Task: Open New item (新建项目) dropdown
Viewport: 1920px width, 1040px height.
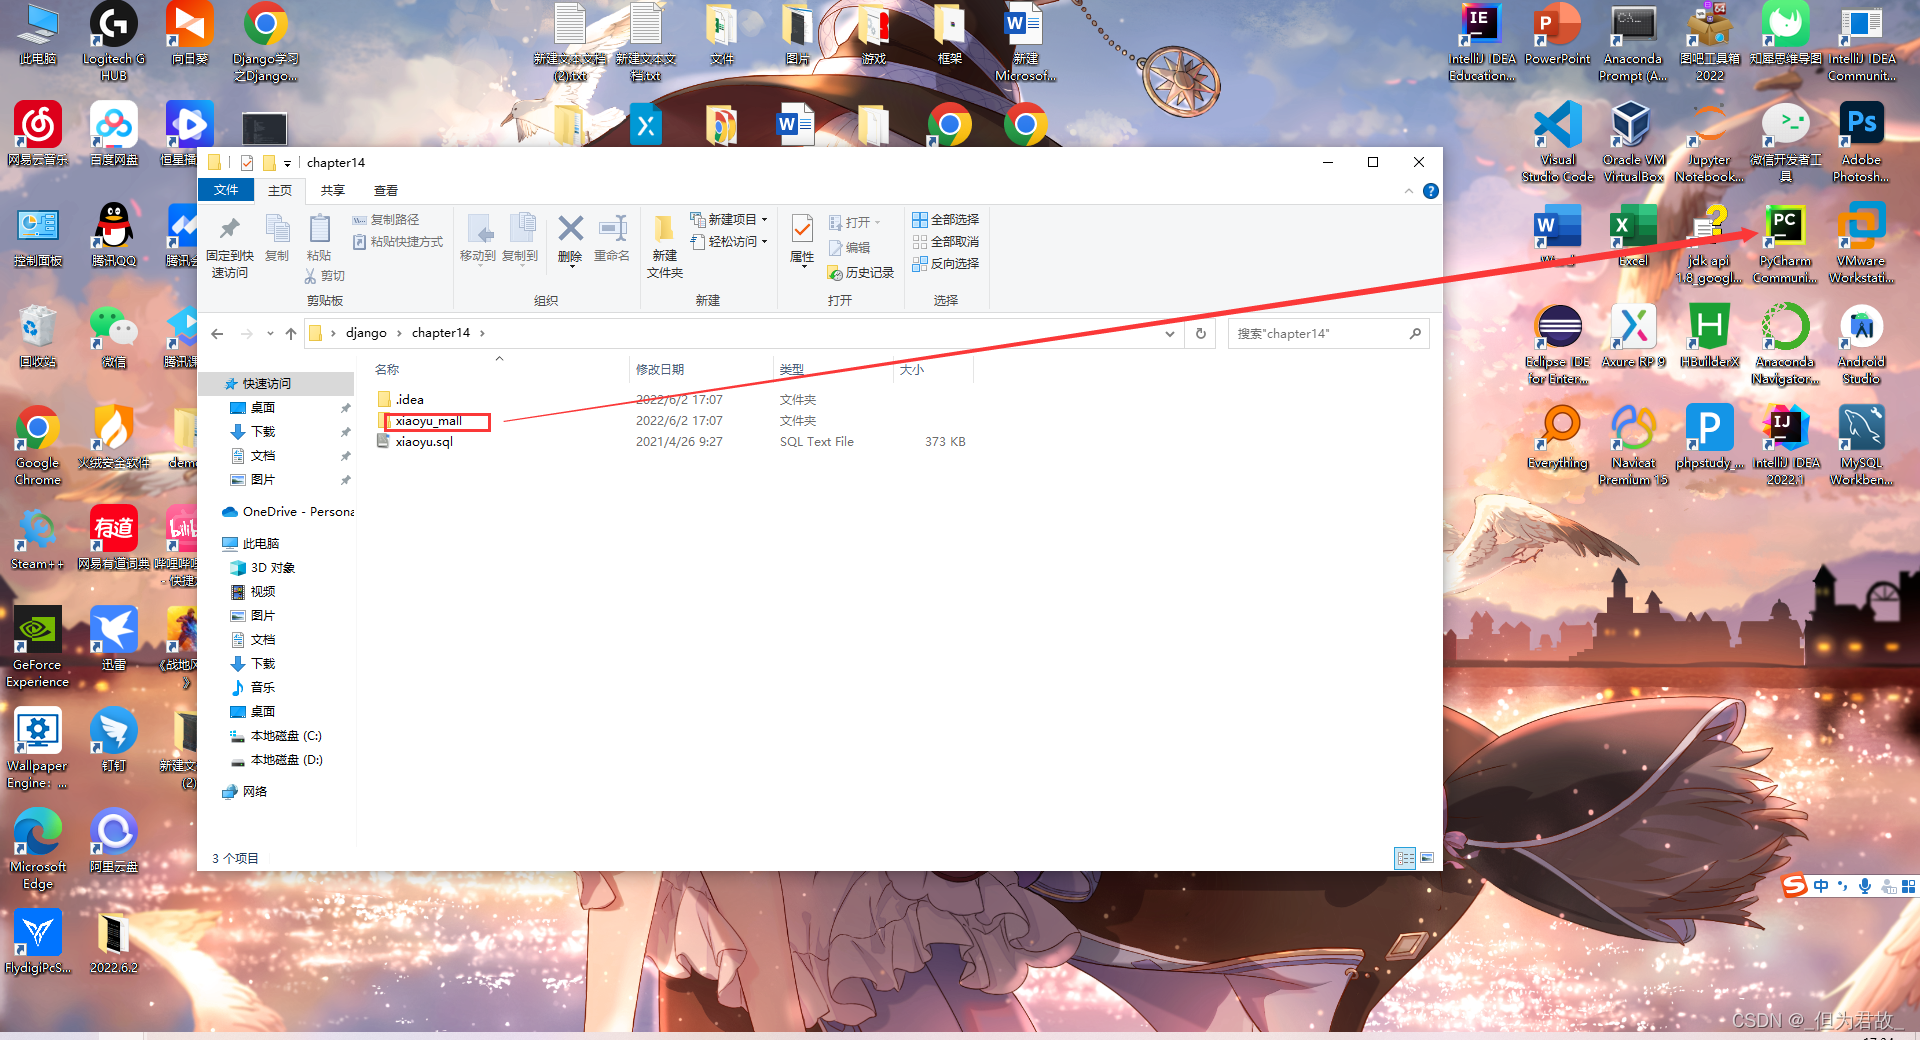Action: 729,220
